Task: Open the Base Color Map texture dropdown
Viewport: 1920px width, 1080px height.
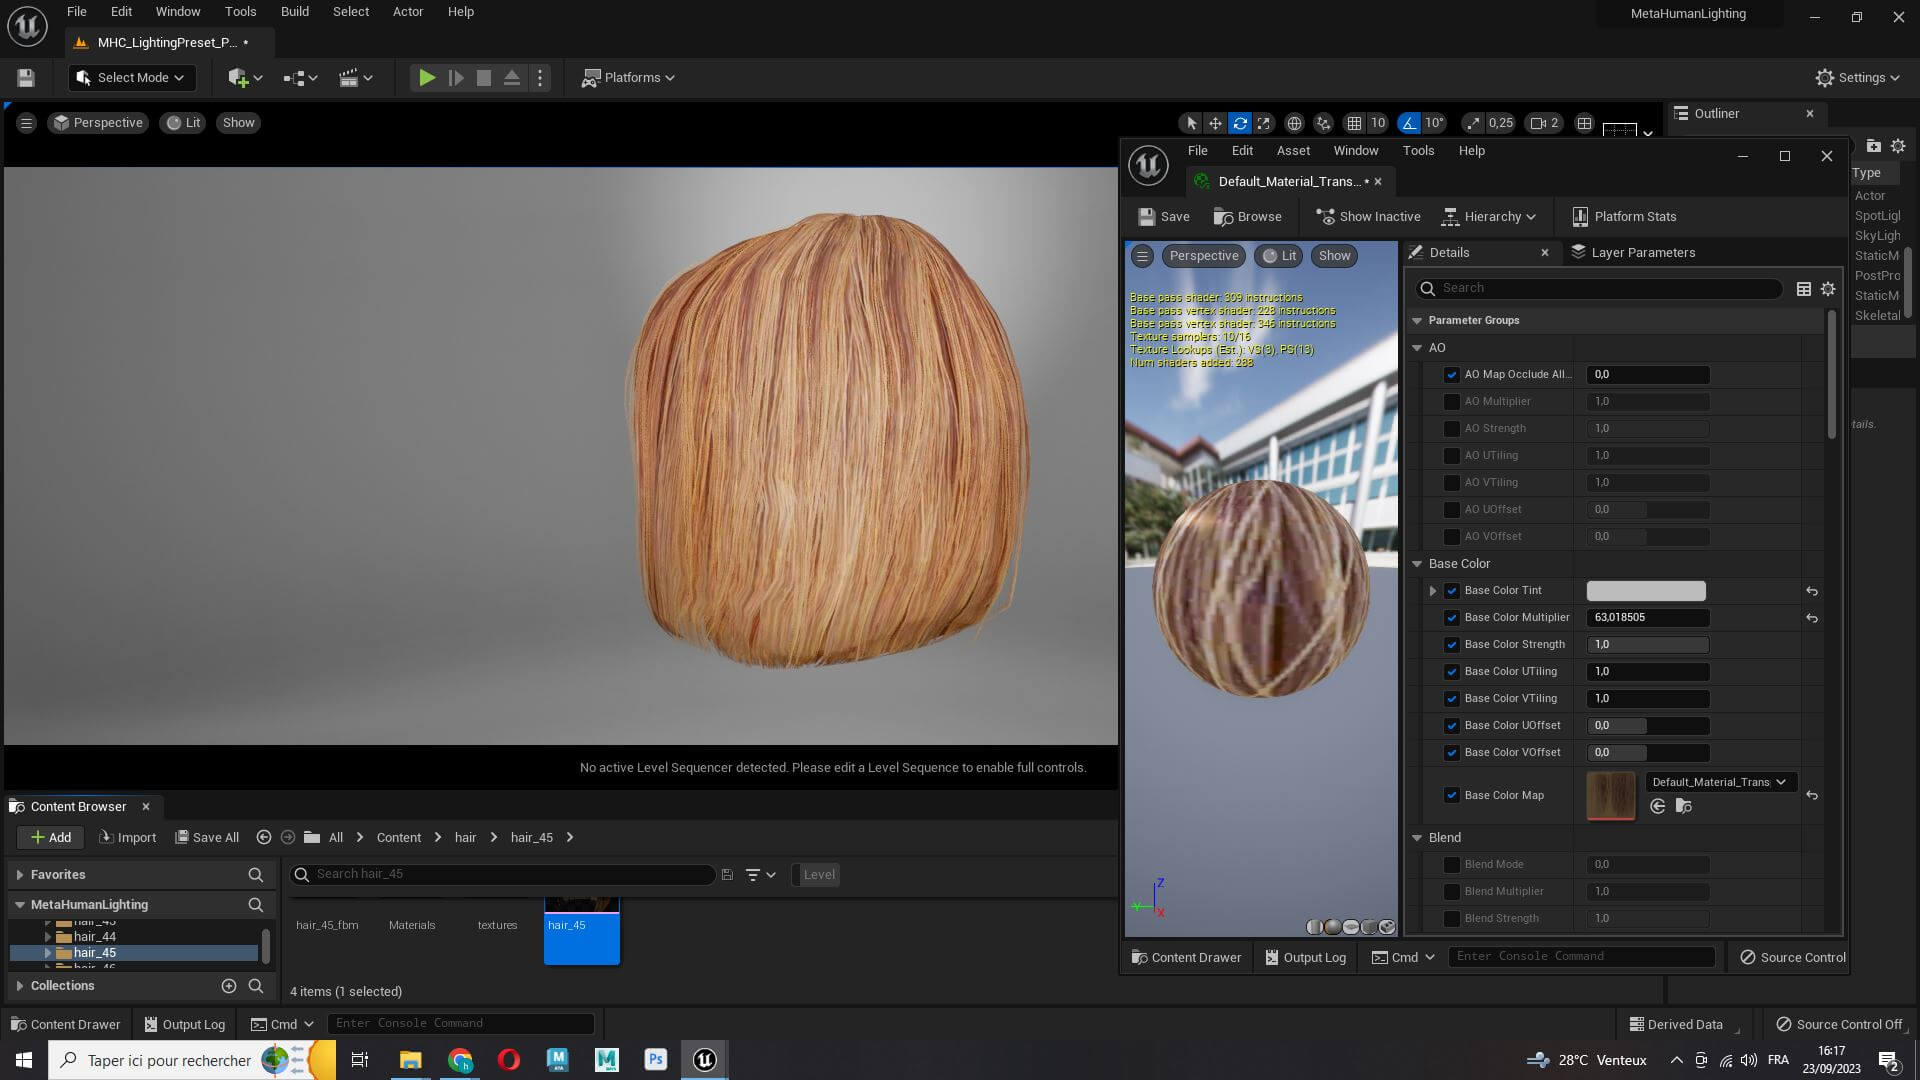Action: pos(1718,782)
